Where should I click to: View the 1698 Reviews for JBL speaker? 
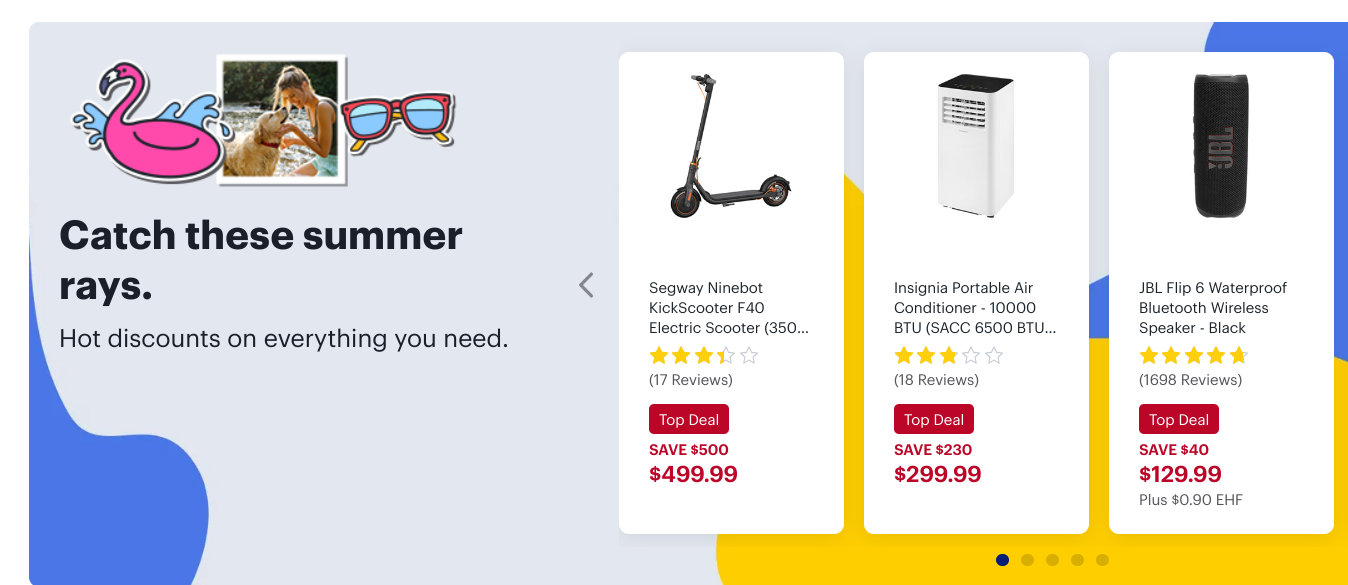point(1190,380)
